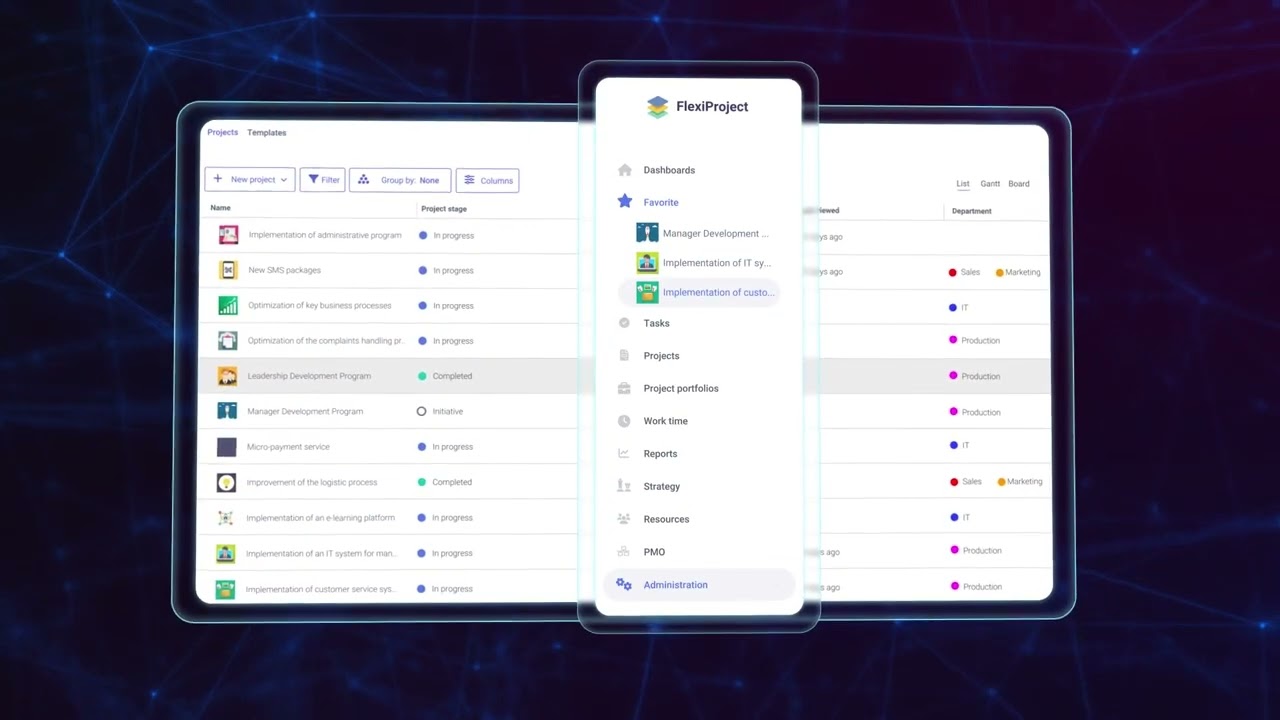Click the Manager Development favorite thumbnail
The height and width of the screenshot is (720, 1280).
647,233
